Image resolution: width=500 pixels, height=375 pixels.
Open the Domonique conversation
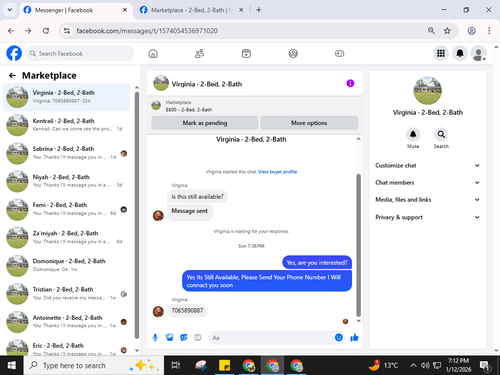tap(67, 265)
